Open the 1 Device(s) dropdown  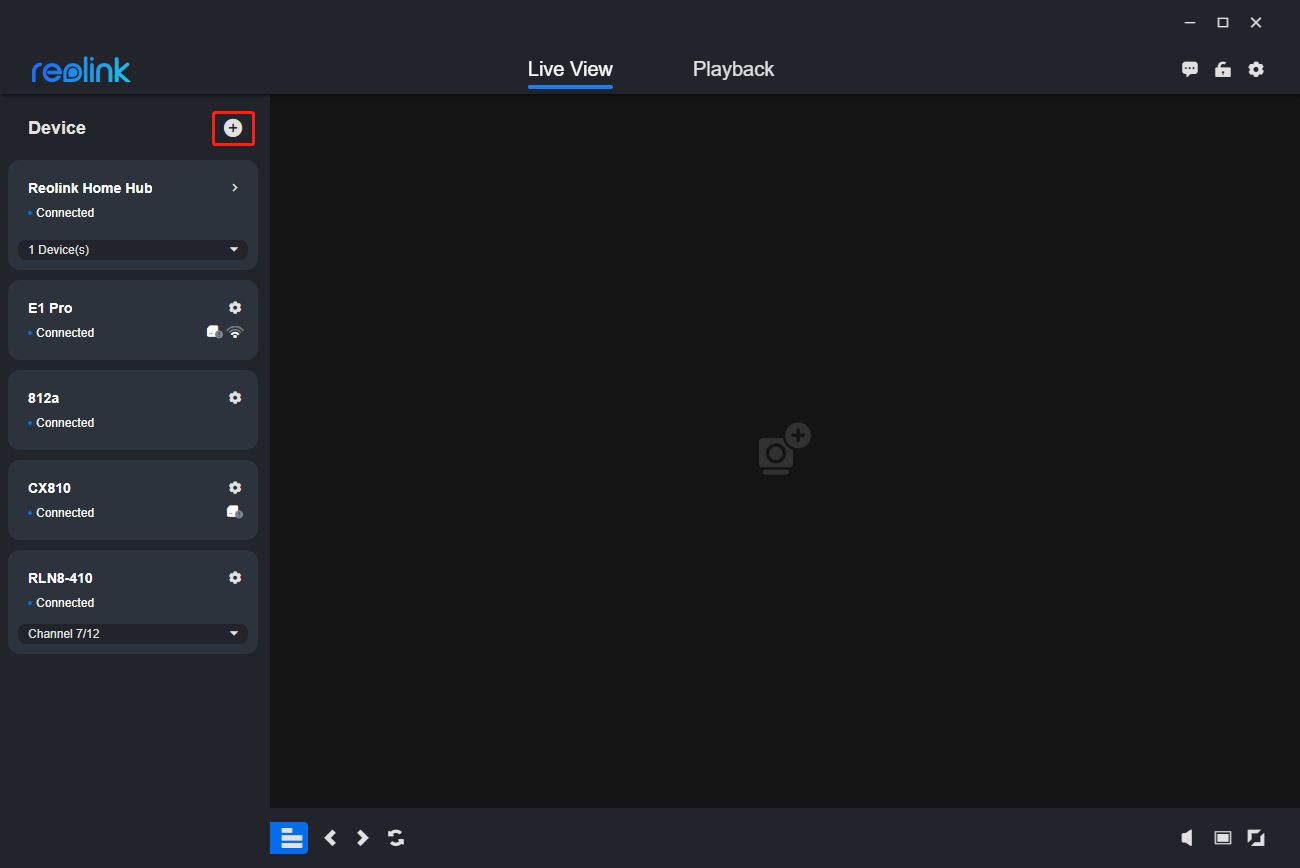pos(133,250)
